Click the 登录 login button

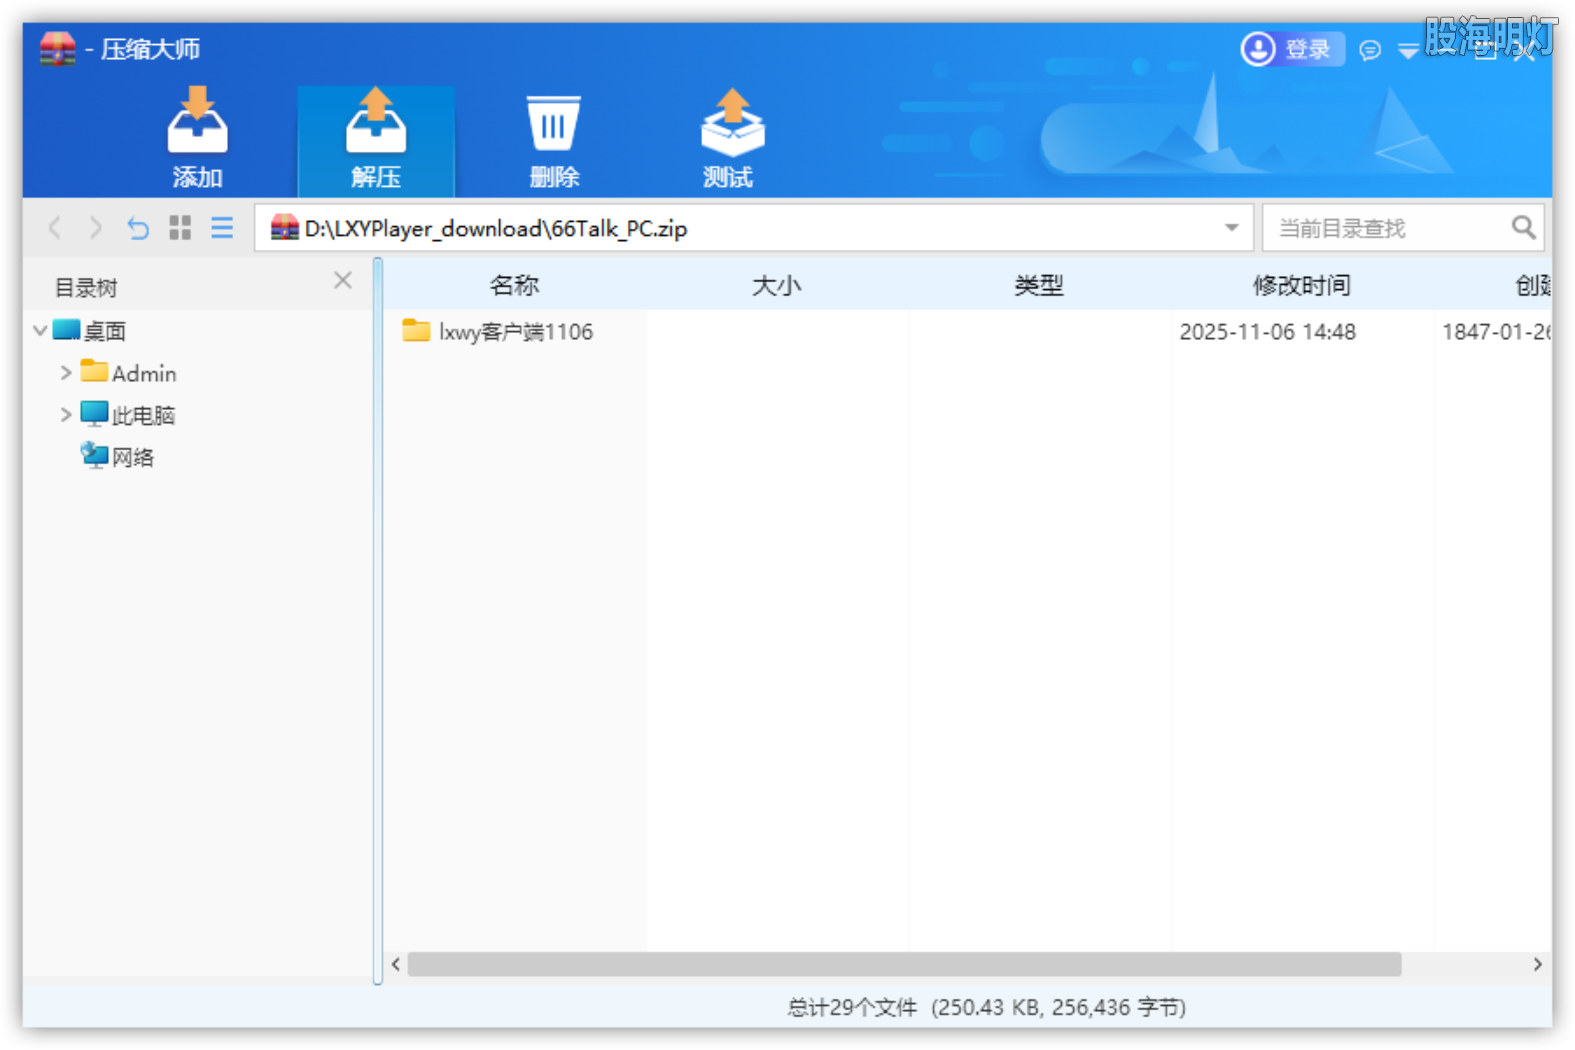tap(1290, 49)
